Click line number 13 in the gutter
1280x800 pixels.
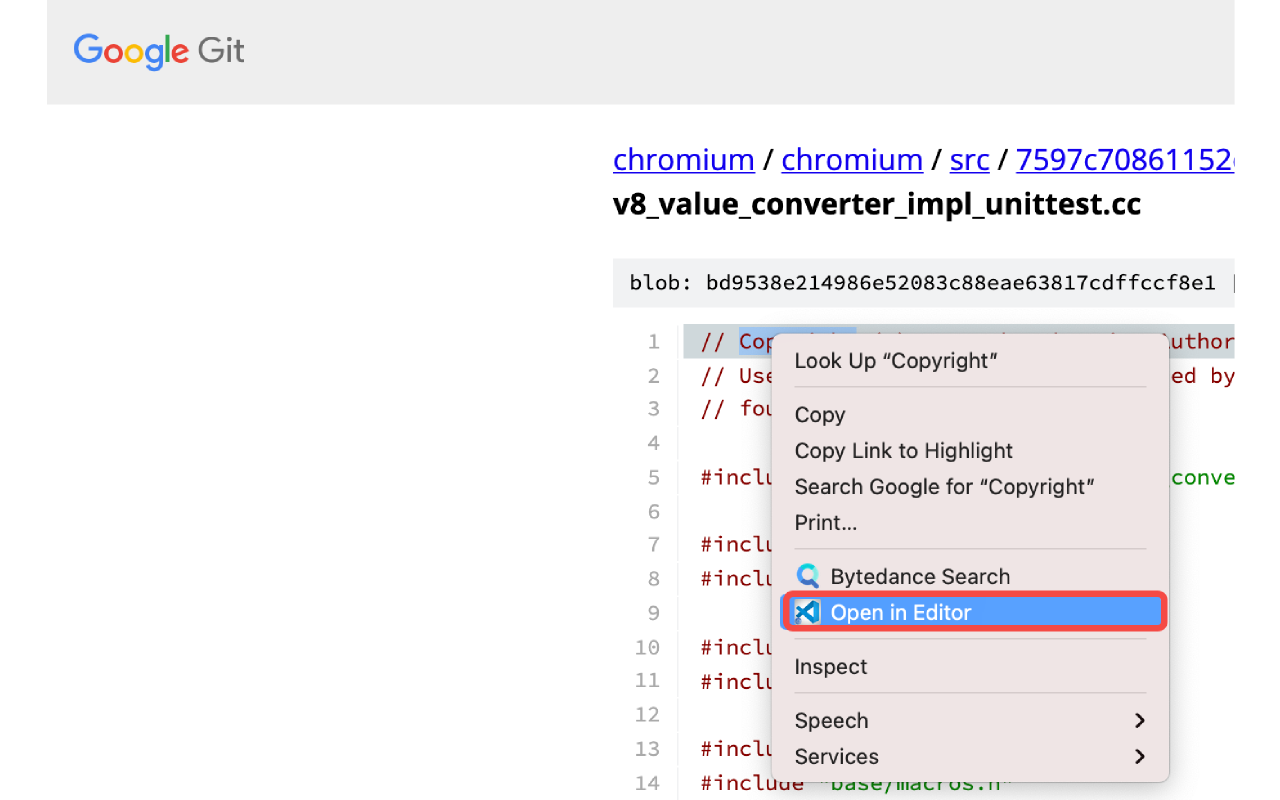click(x=648, y=748)
